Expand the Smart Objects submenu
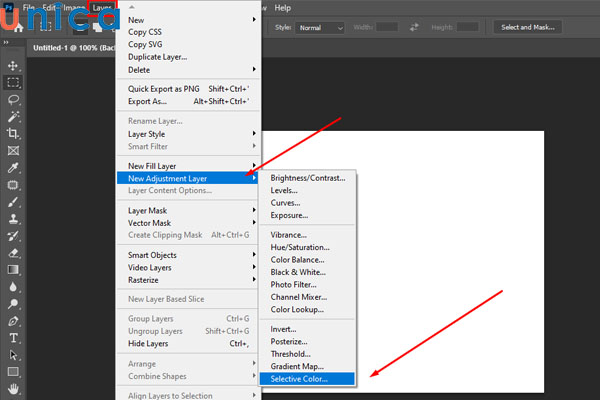This screenshot has width=600, height=400. coord(190,255)
